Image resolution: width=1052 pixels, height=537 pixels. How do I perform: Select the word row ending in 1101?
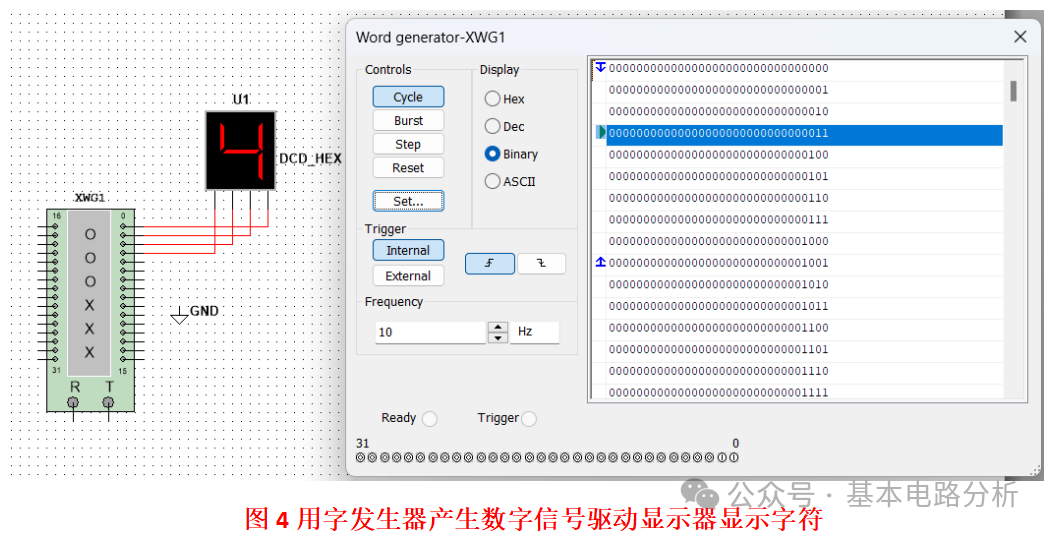click(x=804, y=349)
